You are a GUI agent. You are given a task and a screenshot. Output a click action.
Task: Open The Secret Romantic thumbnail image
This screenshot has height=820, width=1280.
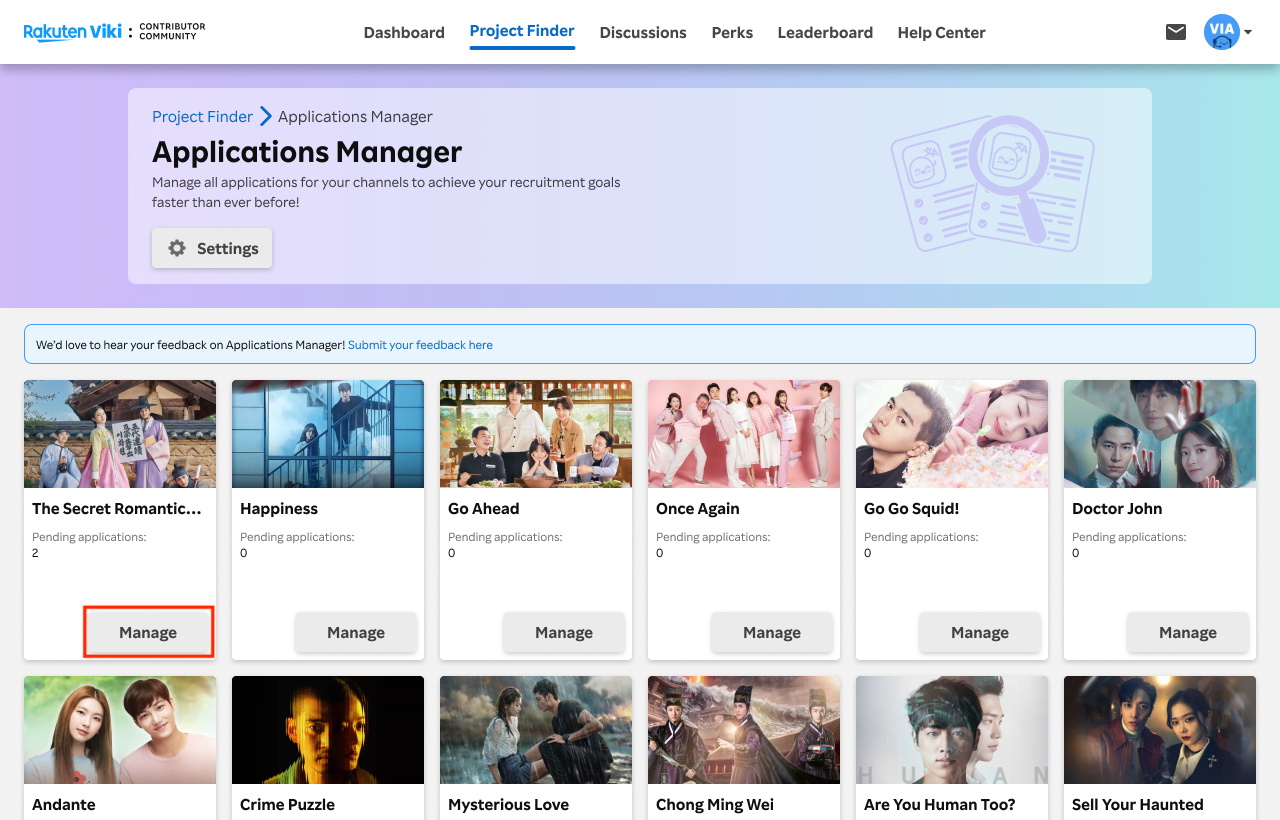[x=120, y=434]
